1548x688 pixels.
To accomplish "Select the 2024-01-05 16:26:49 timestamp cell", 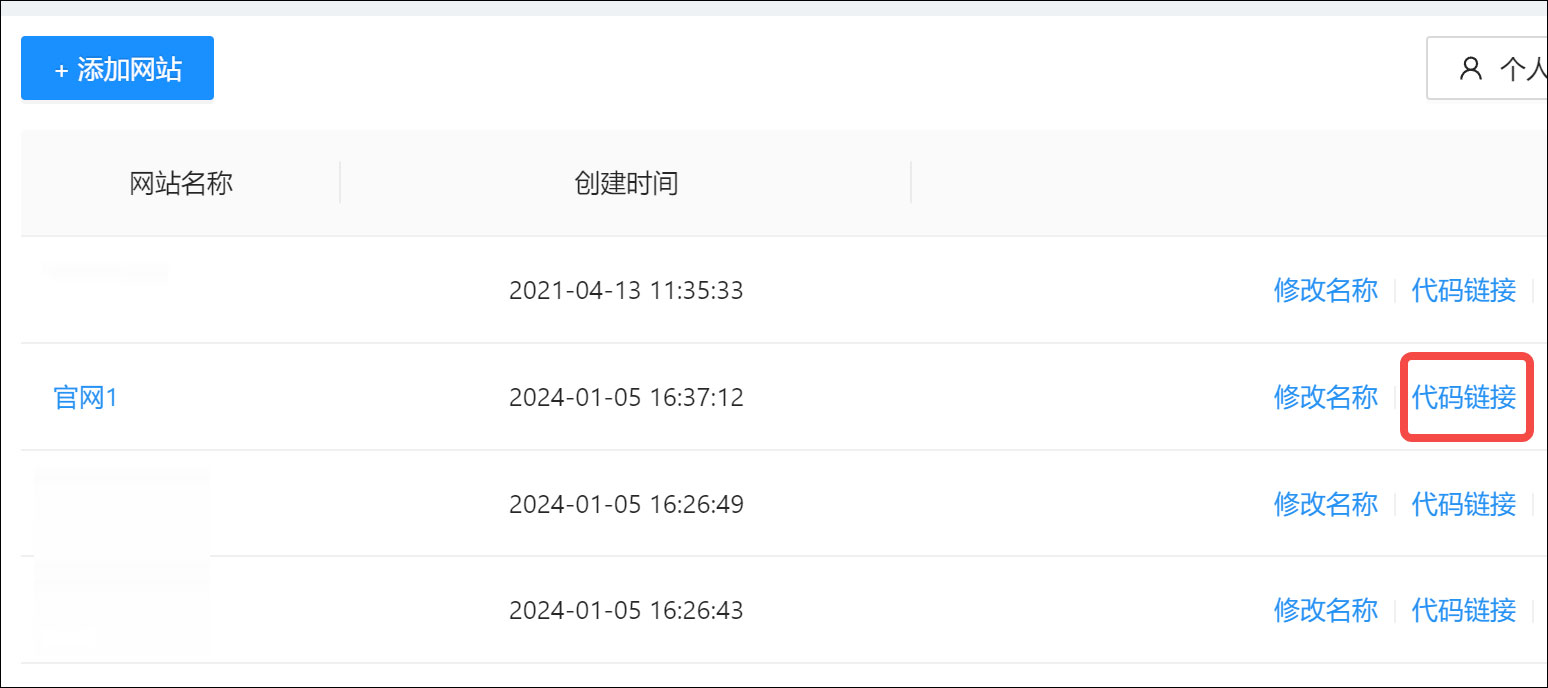I will (626, 503).
